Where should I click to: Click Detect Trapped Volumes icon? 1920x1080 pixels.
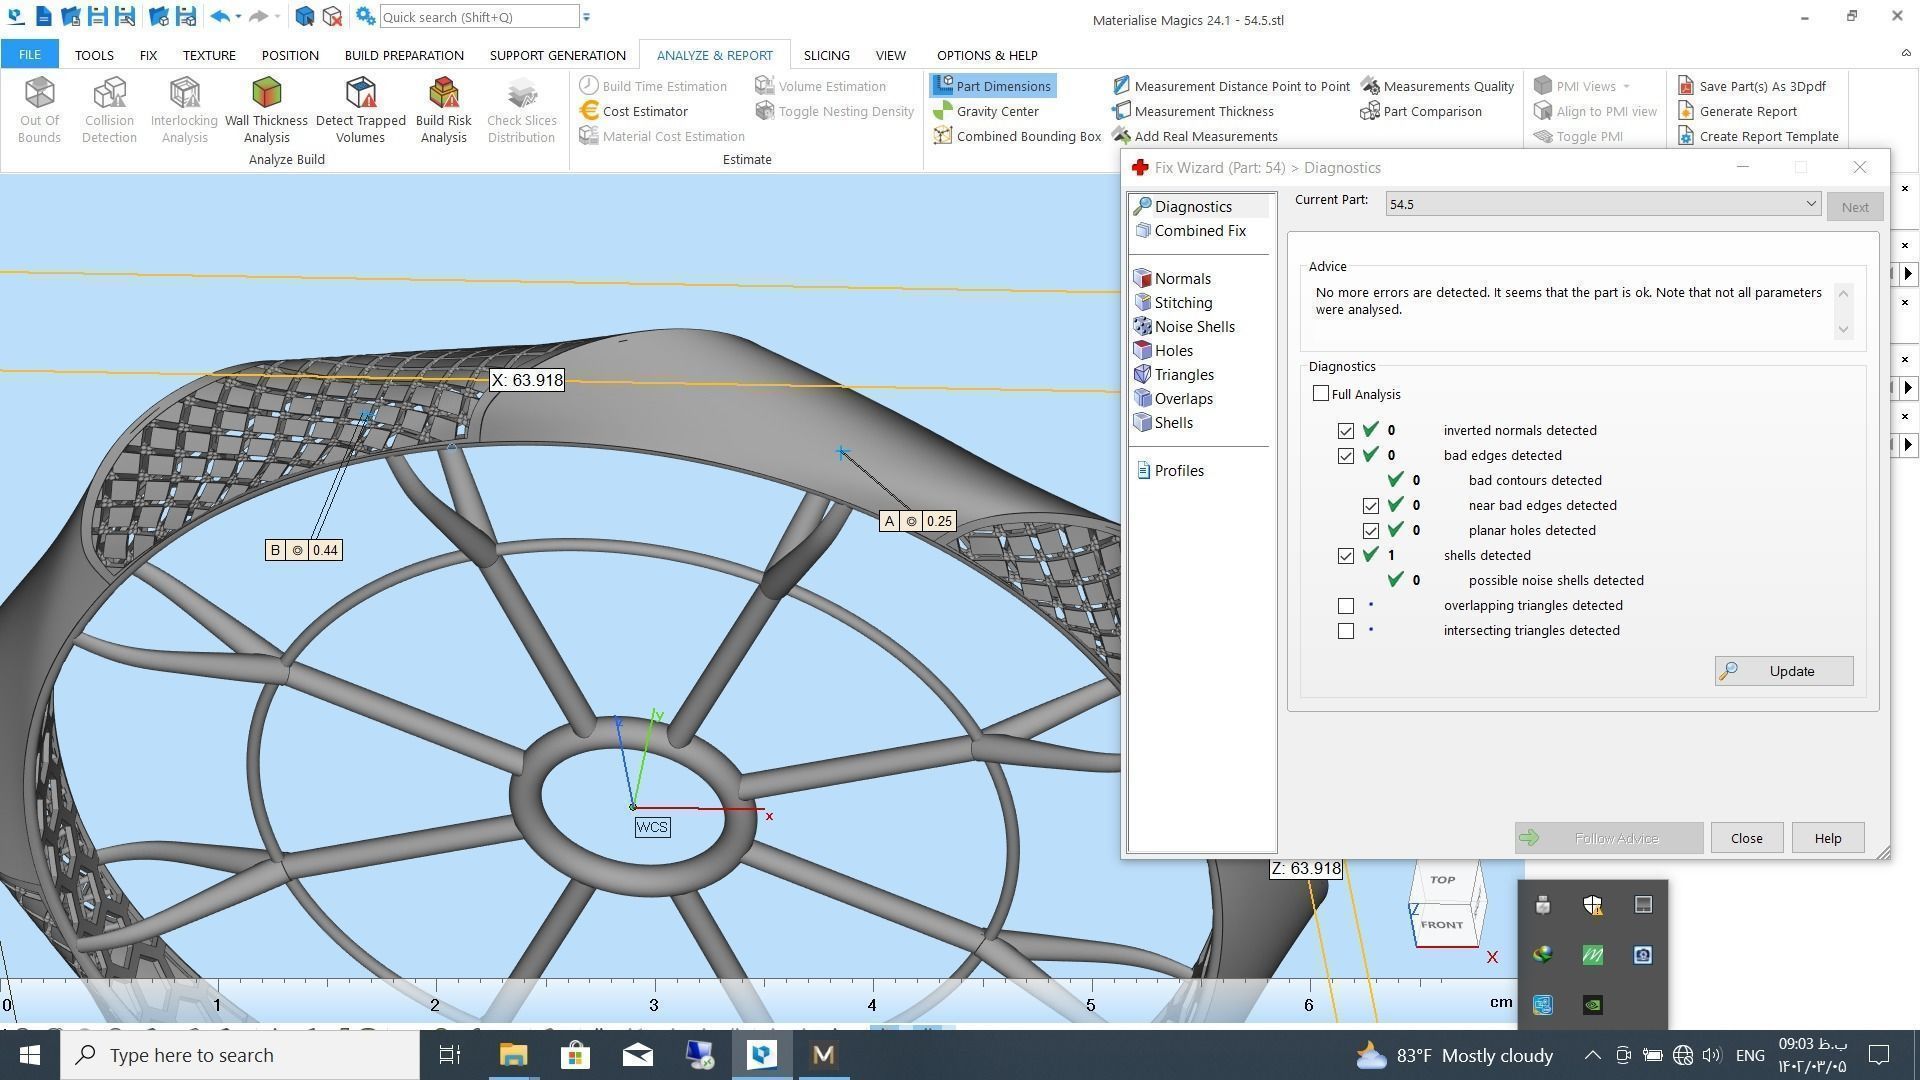[x=360, y=110]
